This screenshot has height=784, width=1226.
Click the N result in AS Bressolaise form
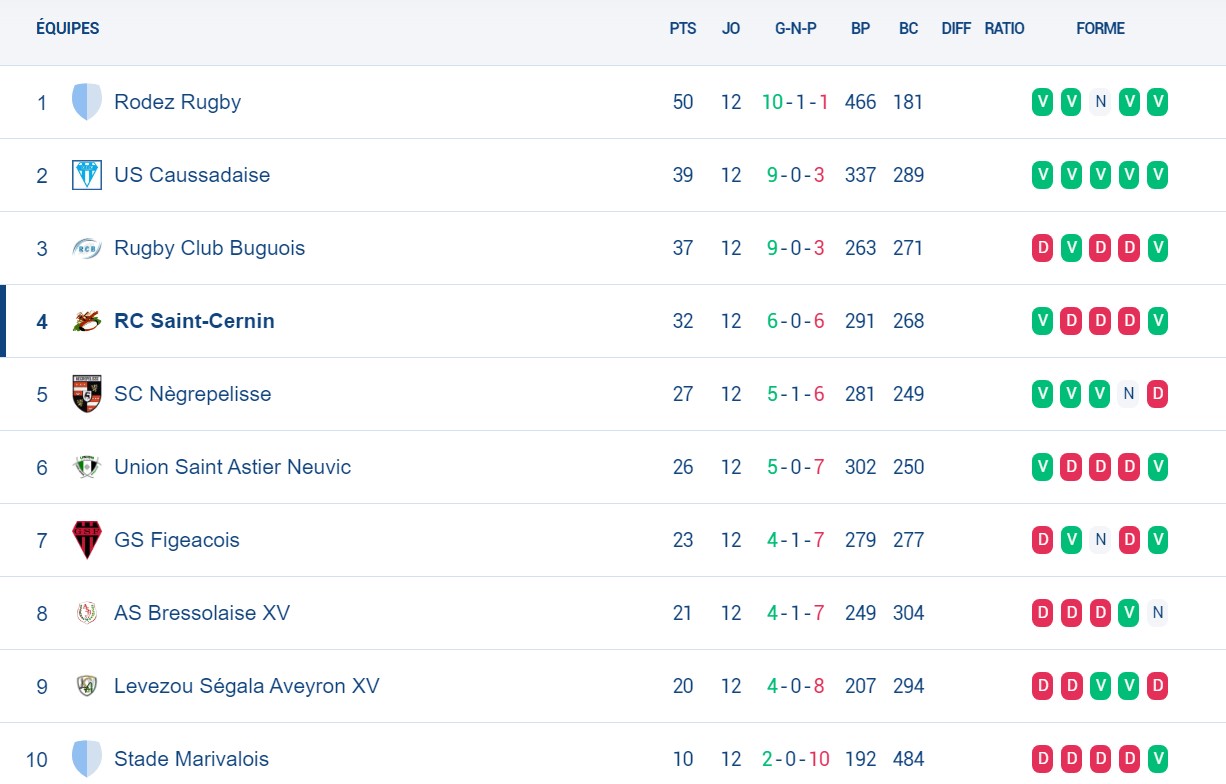click(1158, 612)
